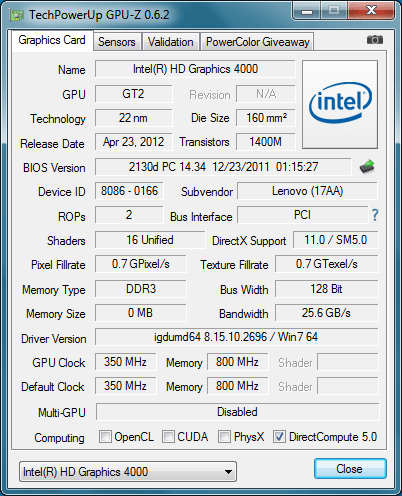Screen dimensions: 402x496
Task: Click the Intel vendor logo
Action: tap(340, 104)
